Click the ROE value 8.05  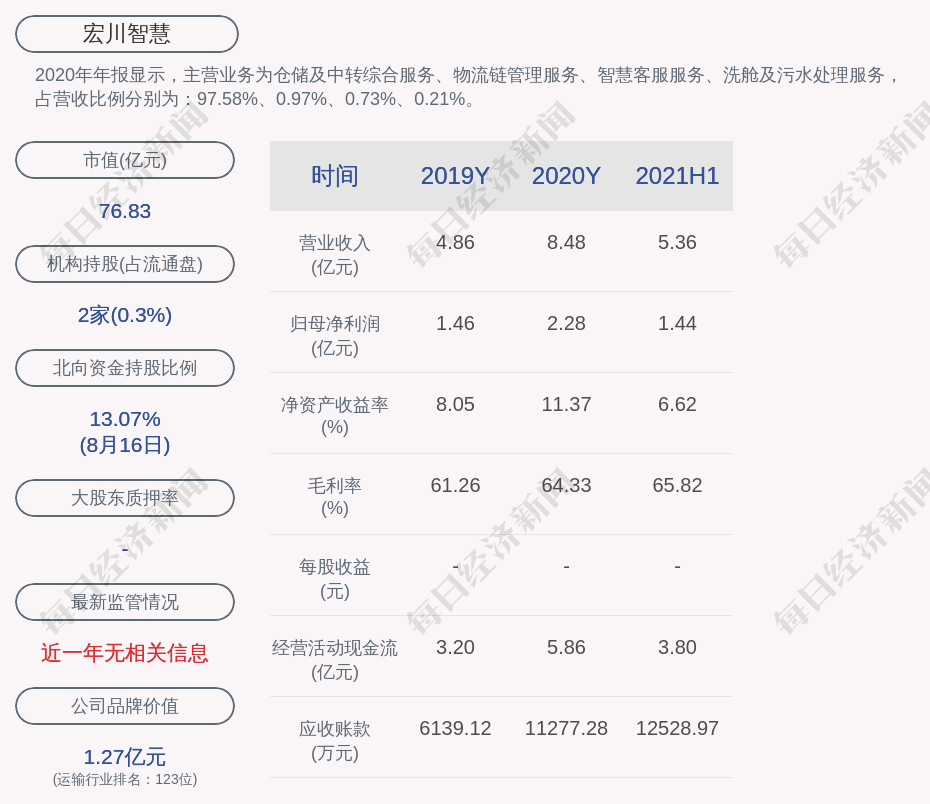(x=456, y=404)
